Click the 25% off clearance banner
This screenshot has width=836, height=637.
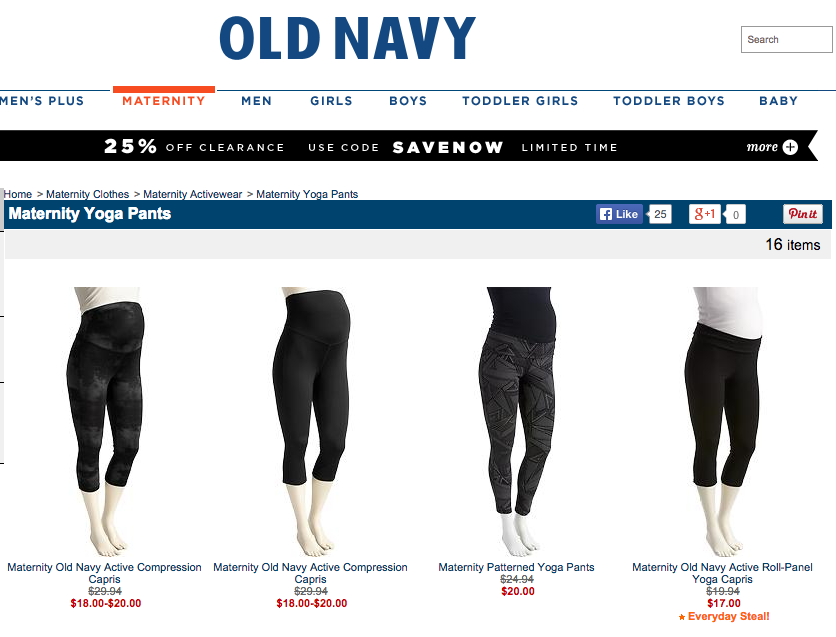[409, 146]
